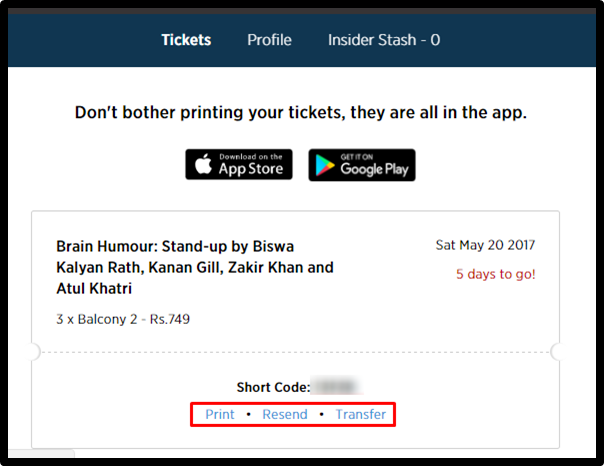Image resolution: width=604 pixels, height=466 pixels.
Task: Open the Tickets tab
Action: [186, 40]
